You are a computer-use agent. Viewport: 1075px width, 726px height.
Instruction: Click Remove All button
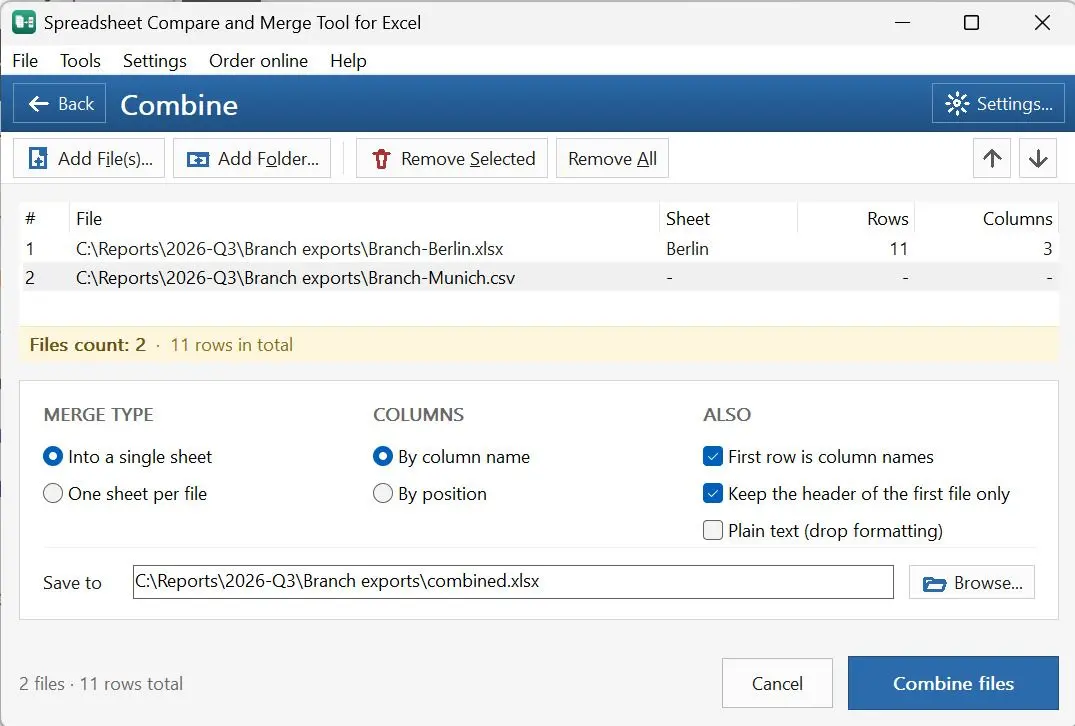[x=612, y=158]
